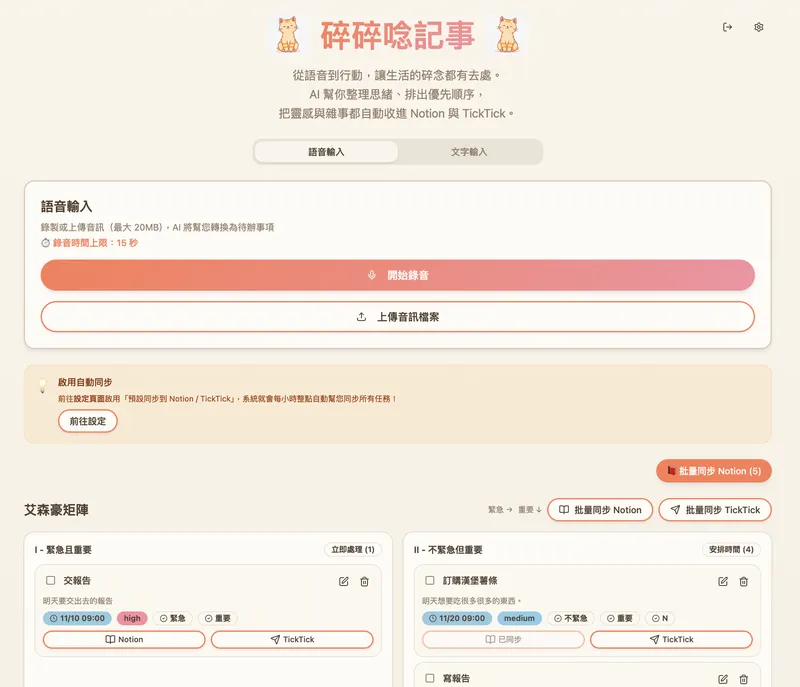
Task: Send 交報告 to TickTick
Action: click(292, 640)
